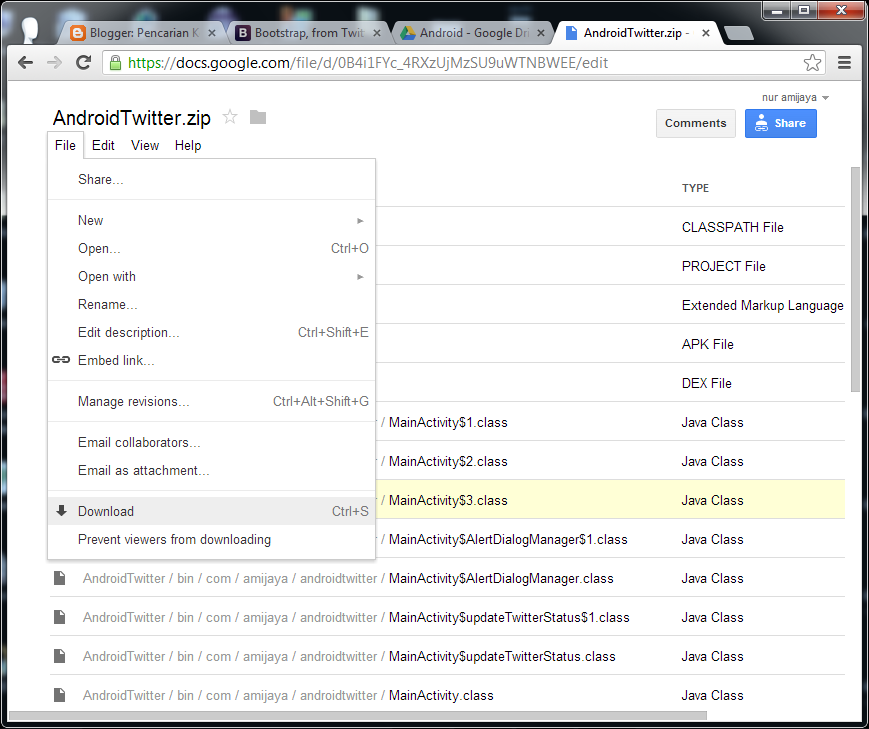Open the View menu

click(145, 145)
